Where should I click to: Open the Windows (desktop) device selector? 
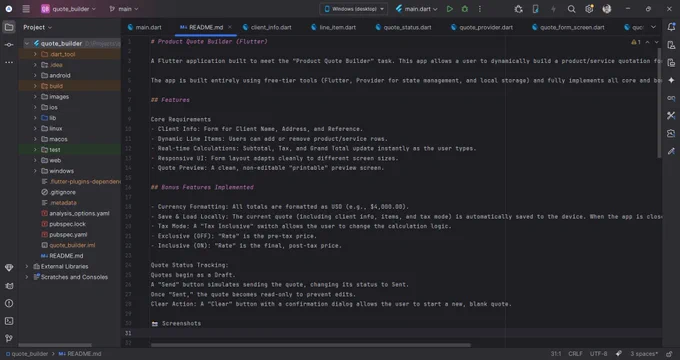click(x=354, y=9)
